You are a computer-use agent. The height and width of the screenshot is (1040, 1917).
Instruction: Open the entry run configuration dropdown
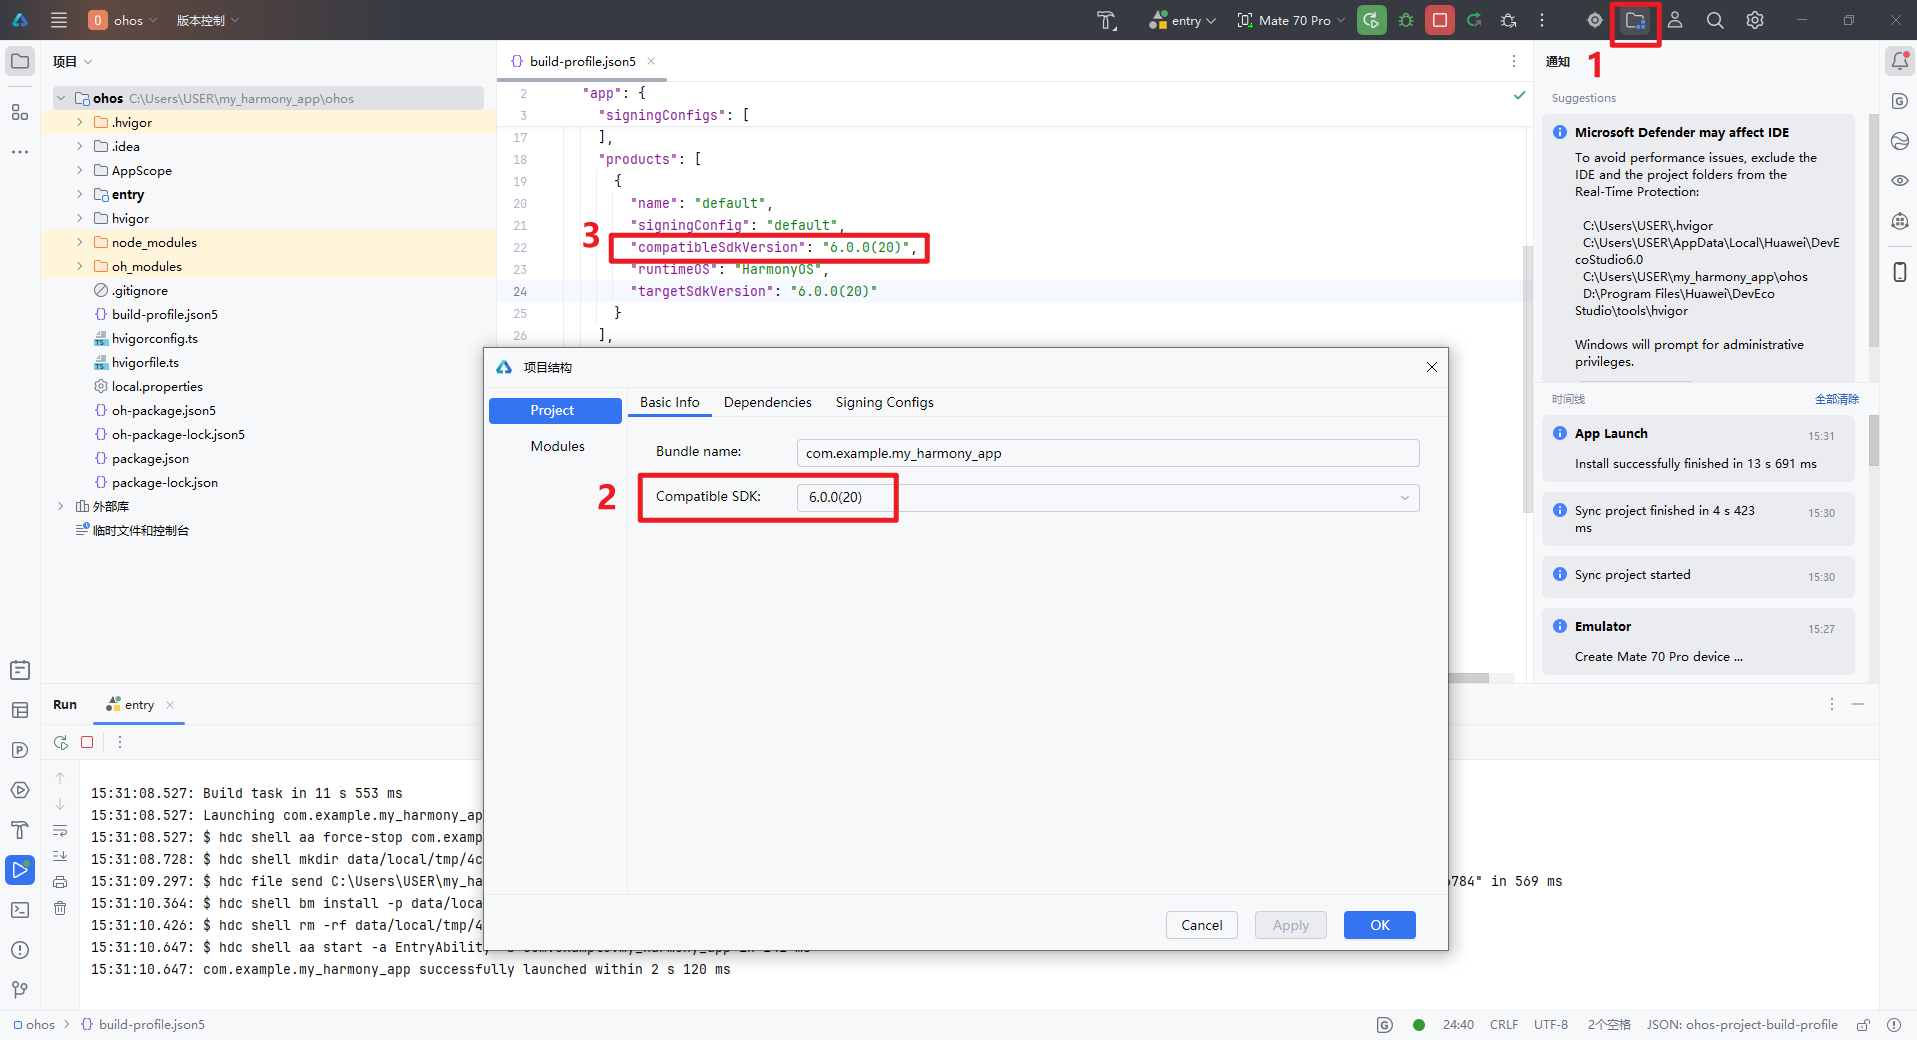pyautogui.click(x=1183, y=20)
